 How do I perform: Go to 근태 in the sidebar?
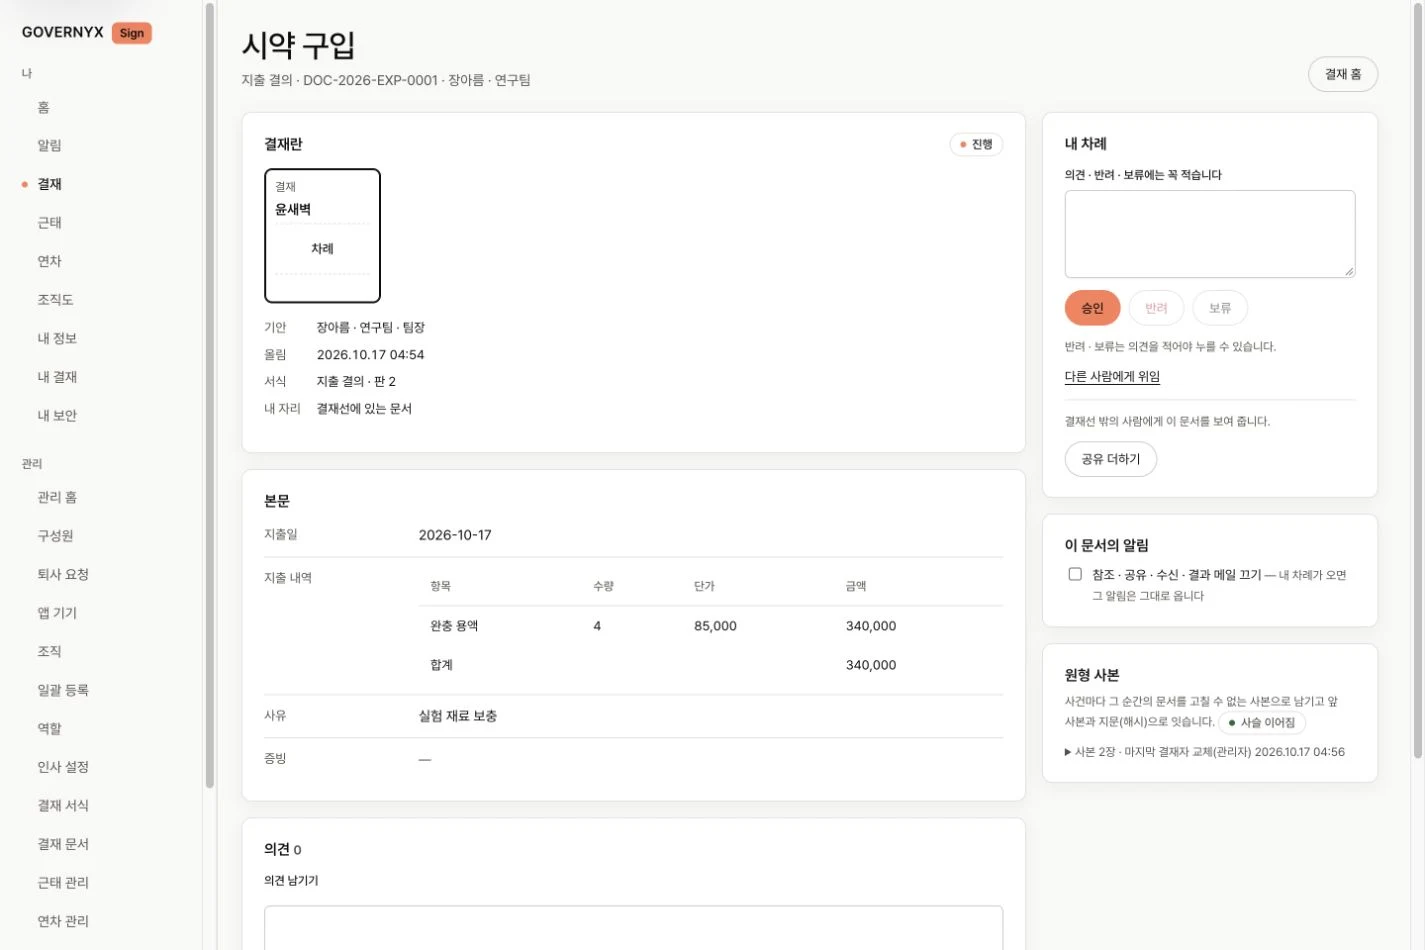pos(49,222)
